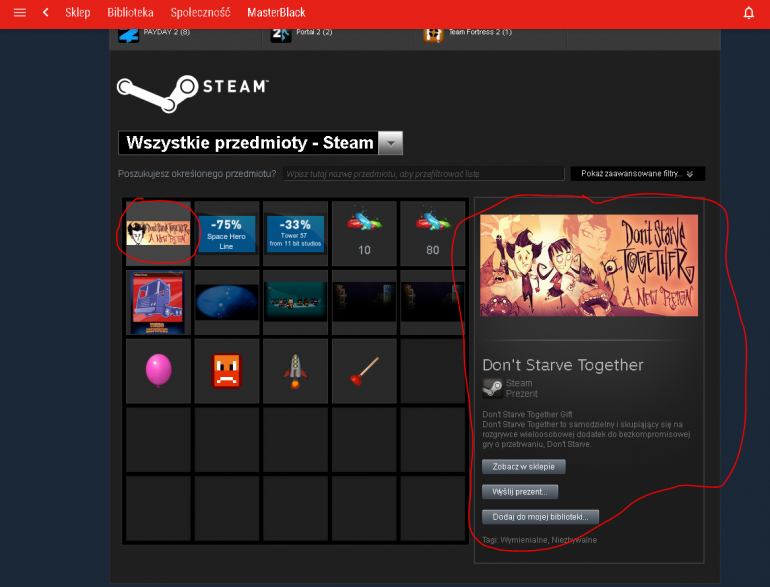Click Dodaj do mojej biblioteki button
This screenshot has width=770, height=587.
tap(540, 517)
